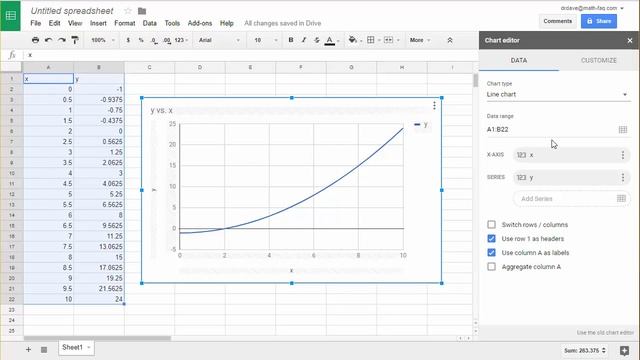Switch to the DATA tab

(519, 60)
